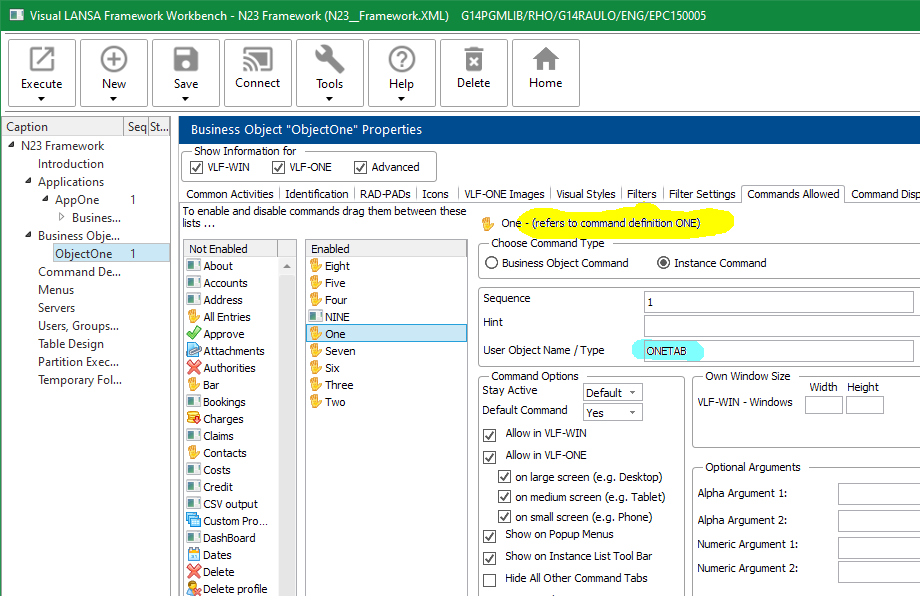Click the Connect toolbar icon

click(258, 59)
